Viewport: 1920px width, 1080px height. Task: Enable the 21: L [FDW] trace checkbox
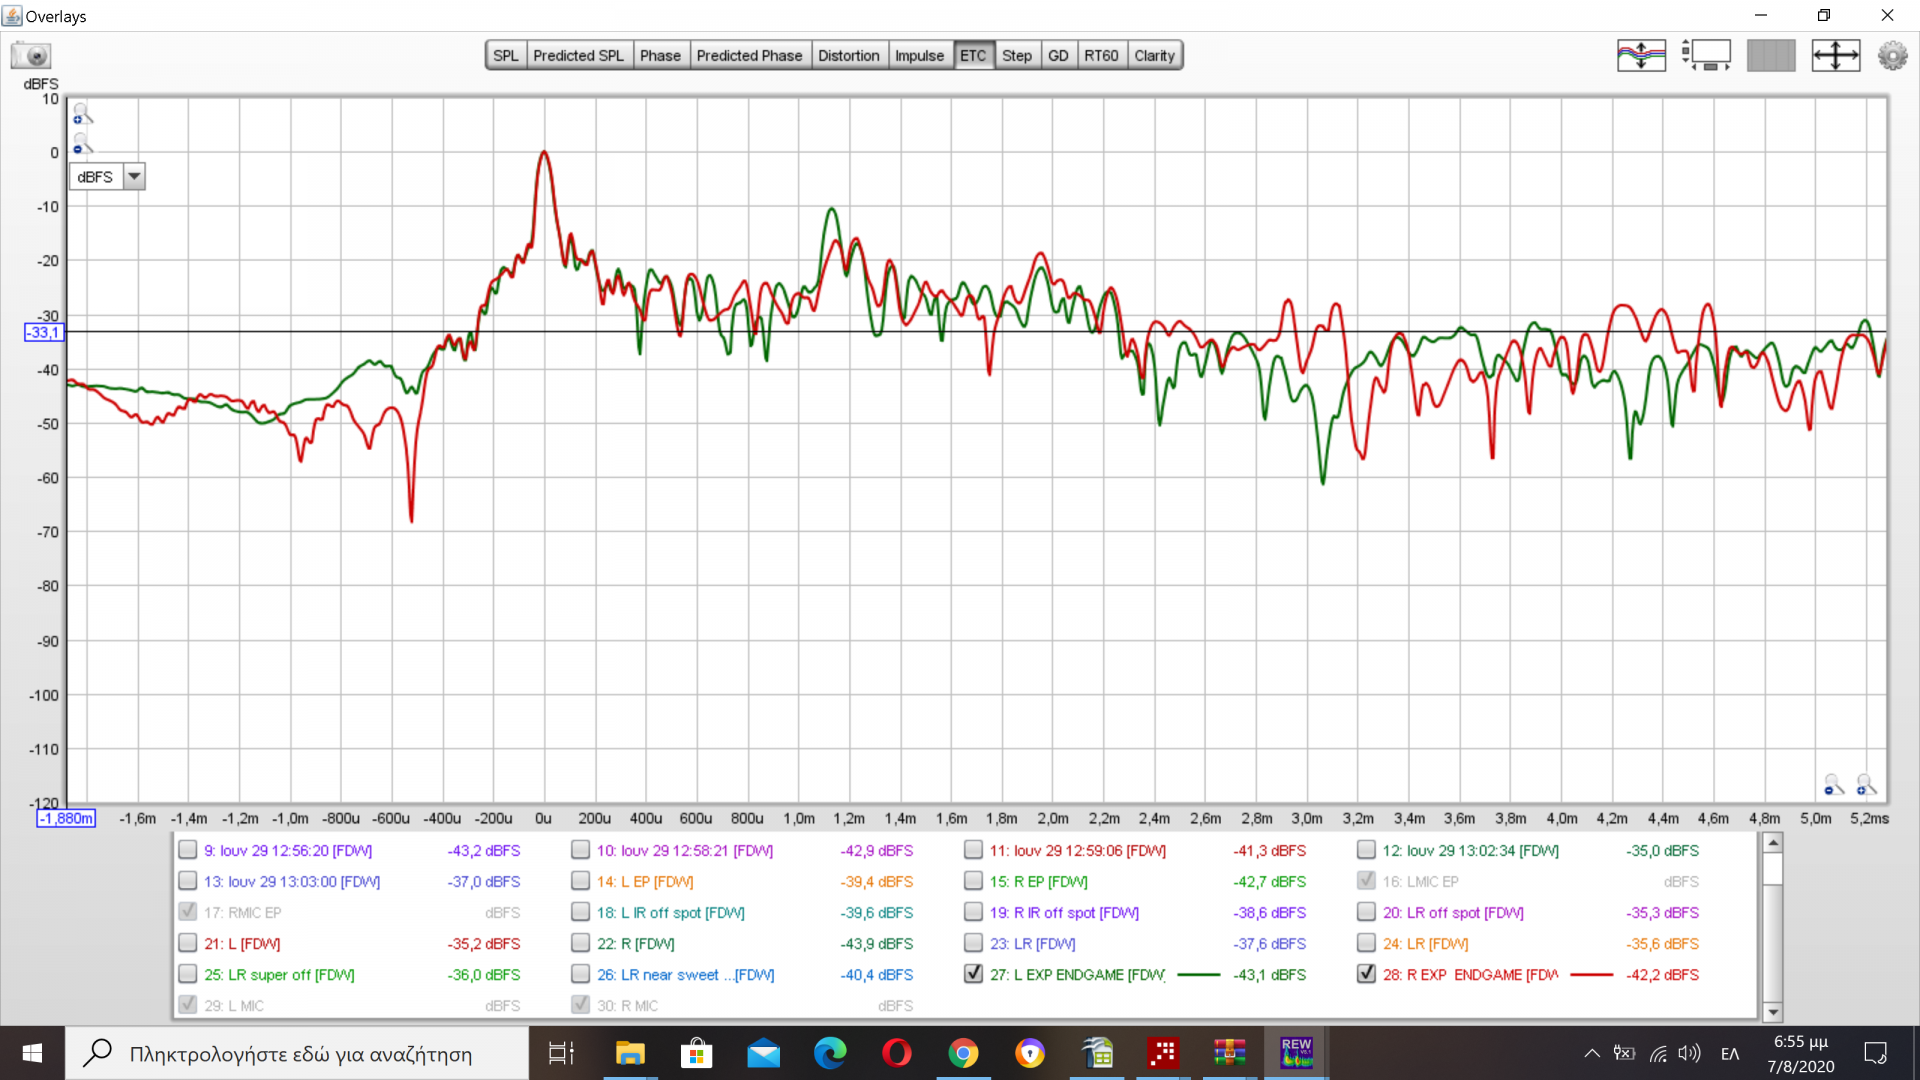(187, 943)
